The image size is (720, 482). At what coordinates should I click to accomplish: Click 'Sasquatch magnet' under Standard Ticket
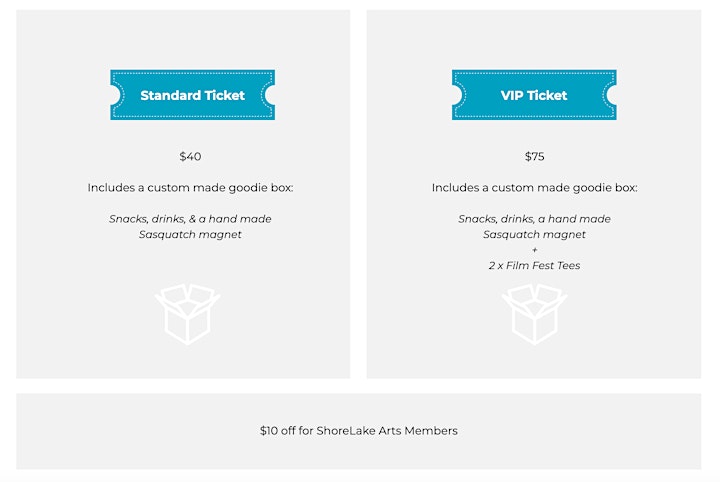tap(190, 235)
